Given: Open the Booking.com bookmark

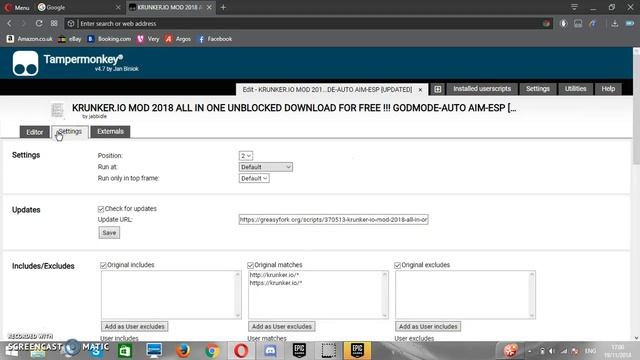Looking at the screenshot, I should 109,39.
